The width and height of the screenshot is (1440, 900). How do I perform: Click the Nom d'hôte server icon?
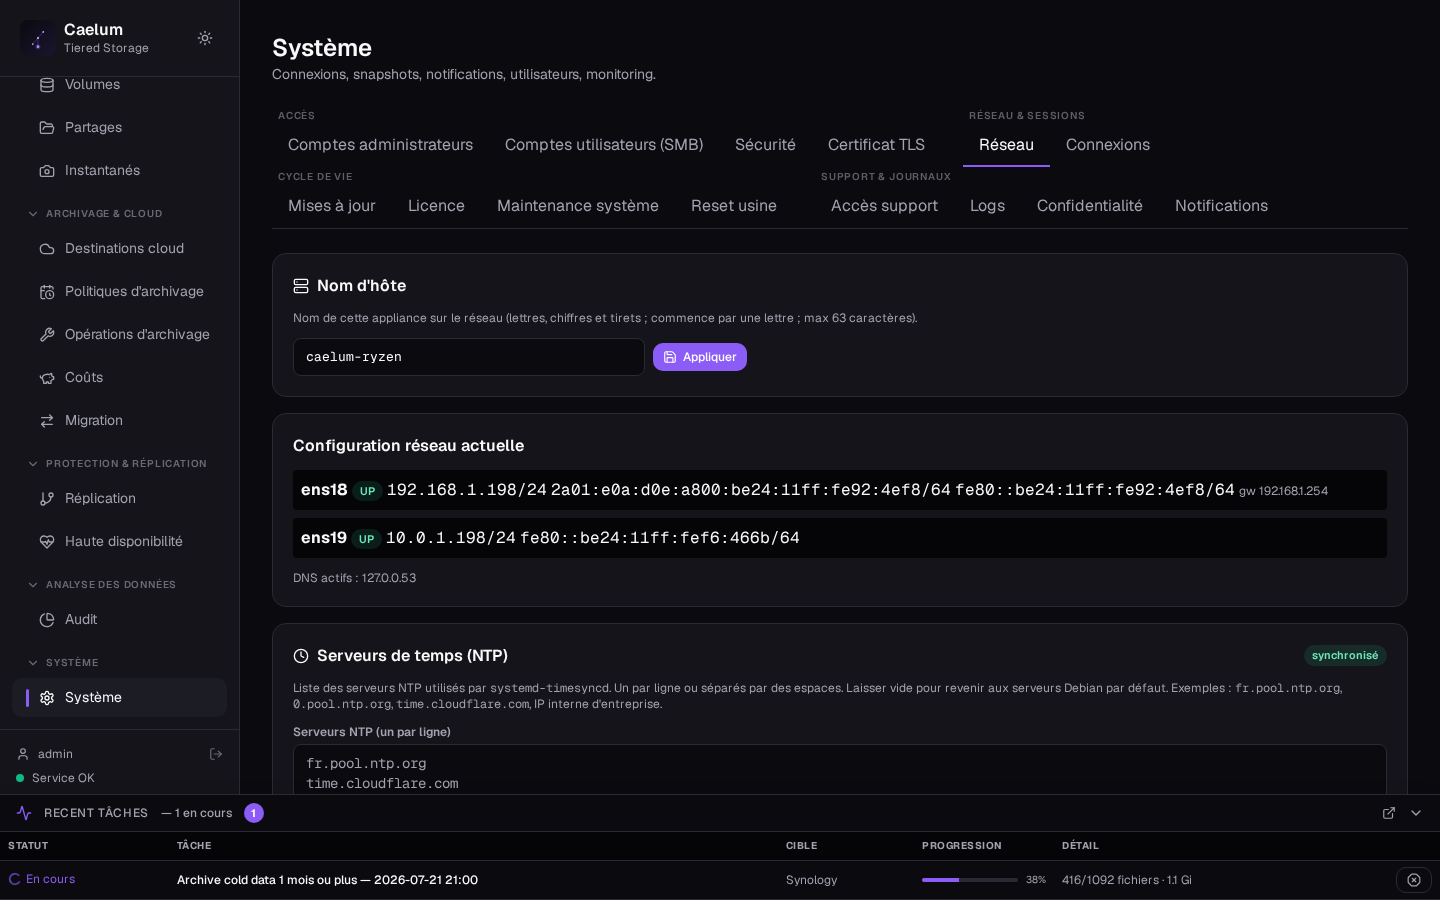click(301, 286)
